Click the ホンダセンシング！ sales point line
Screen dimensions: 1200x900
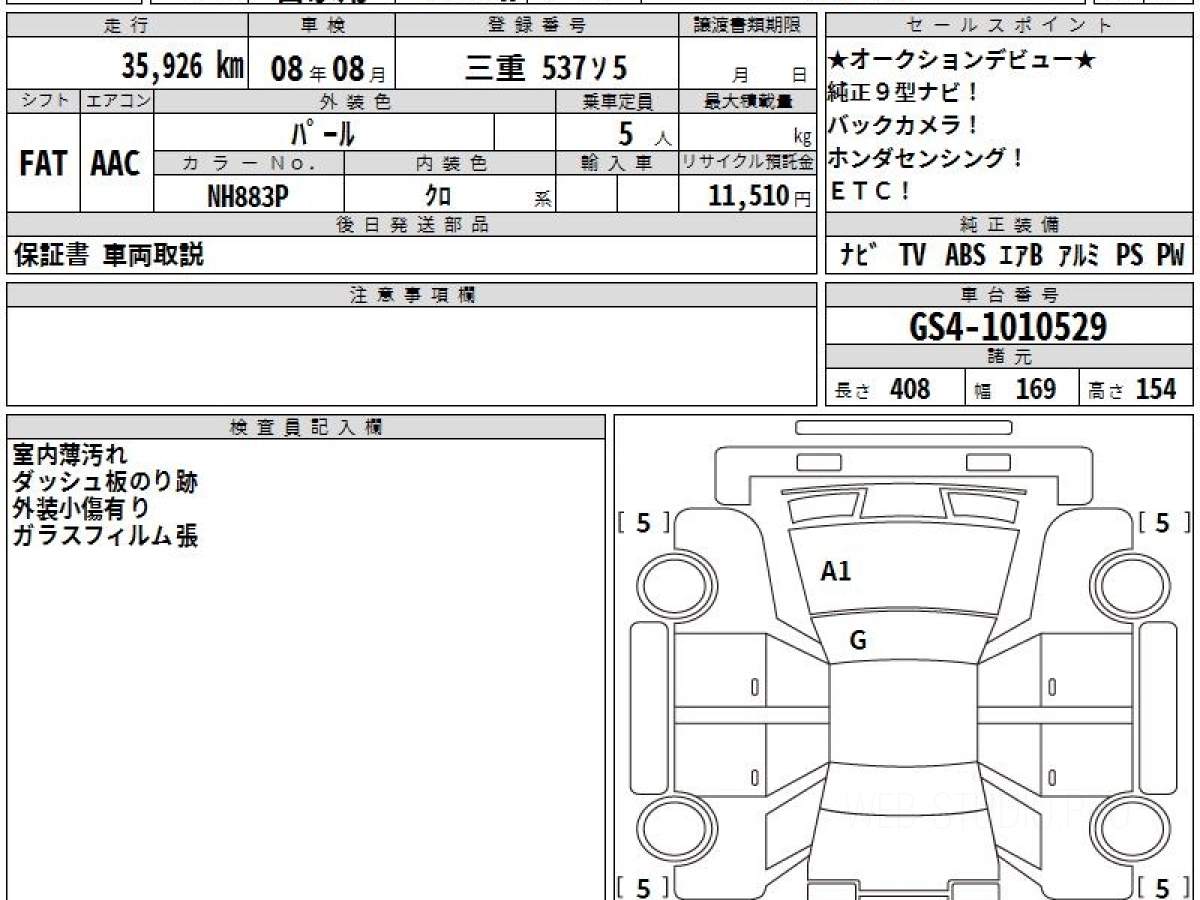pyautogui.click(x=926, y=158)
